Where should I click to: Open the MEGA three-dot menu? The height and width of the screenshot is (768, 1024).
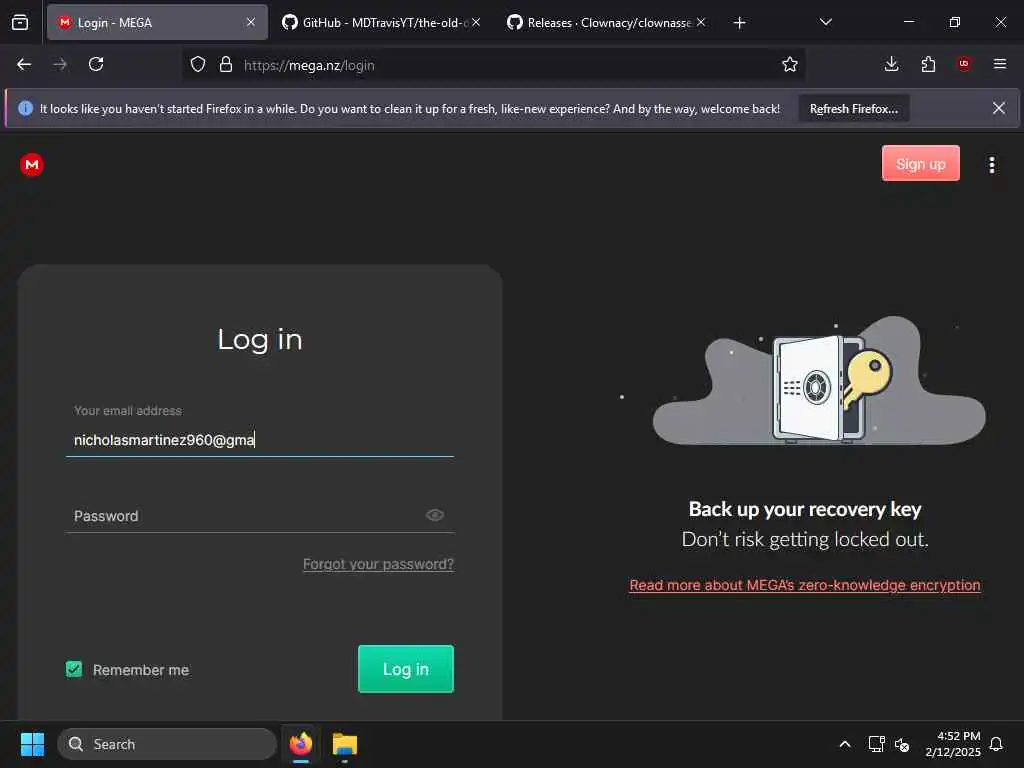pyautogui.click(x=991, y=165)
